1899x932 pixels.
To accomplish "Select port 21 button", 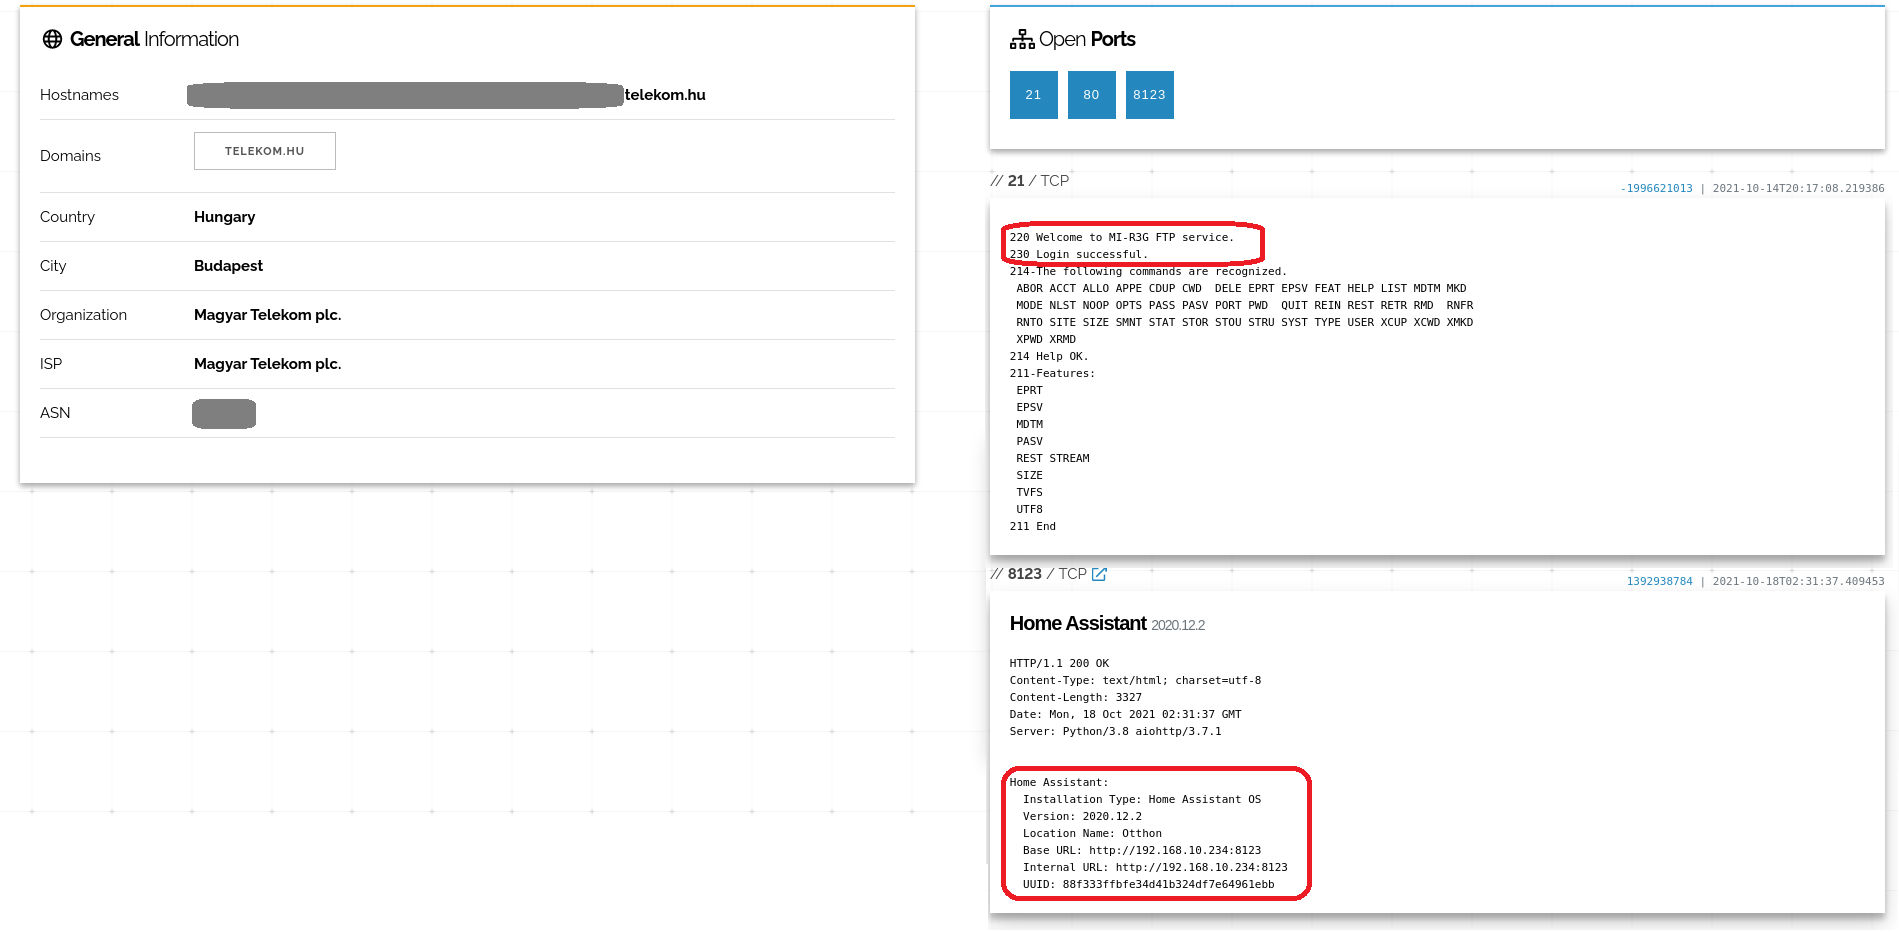I will 1033,95.
